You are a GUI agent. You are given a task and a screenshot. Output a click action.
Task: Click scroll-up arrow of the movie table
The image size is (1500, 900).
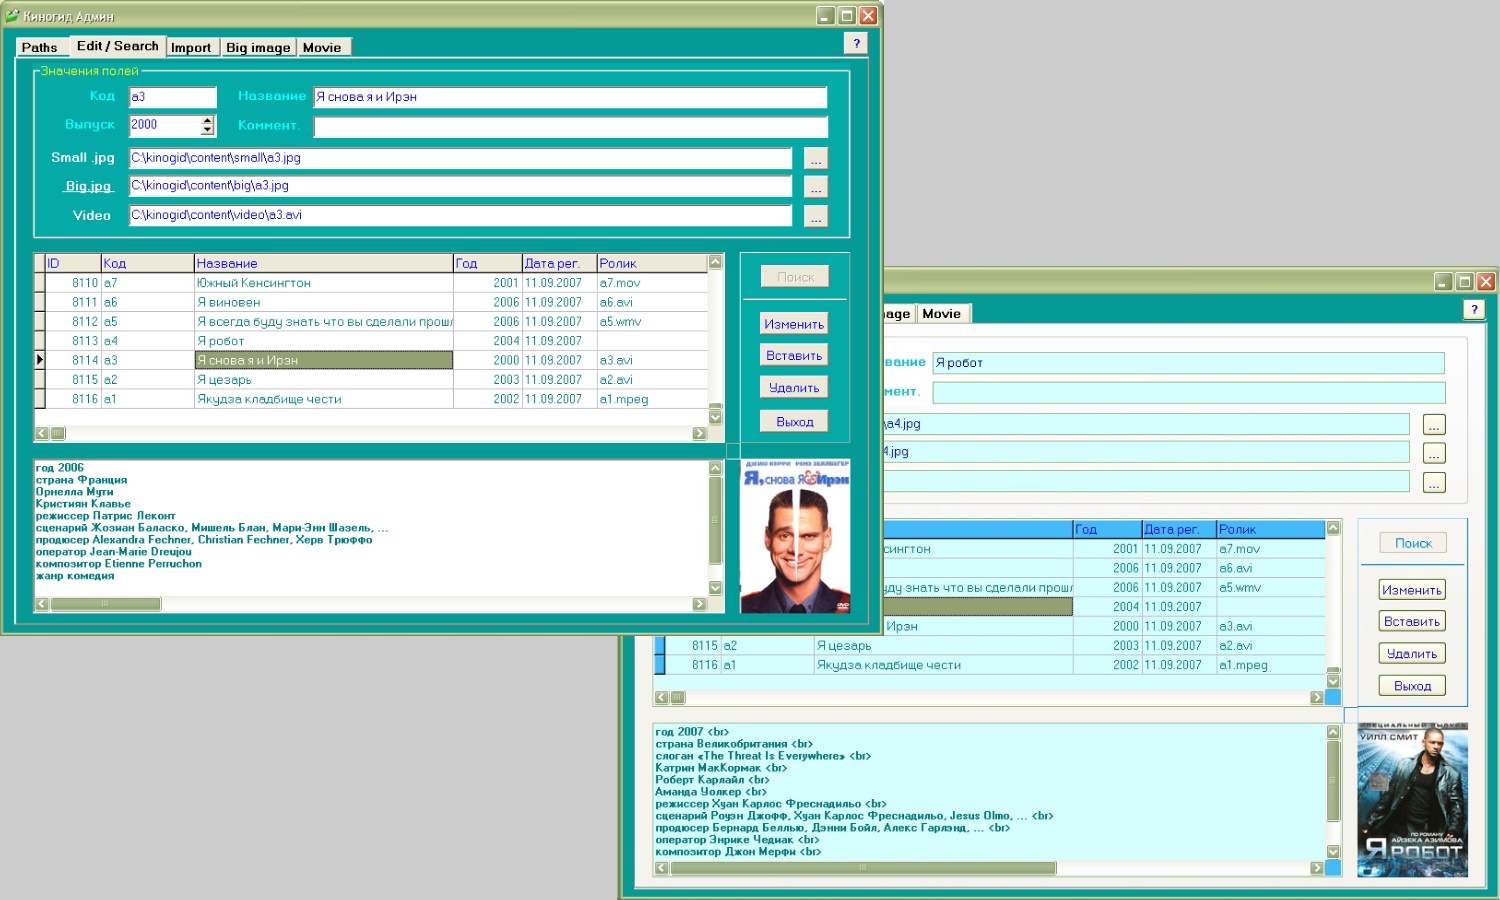(x=715, y=262)
